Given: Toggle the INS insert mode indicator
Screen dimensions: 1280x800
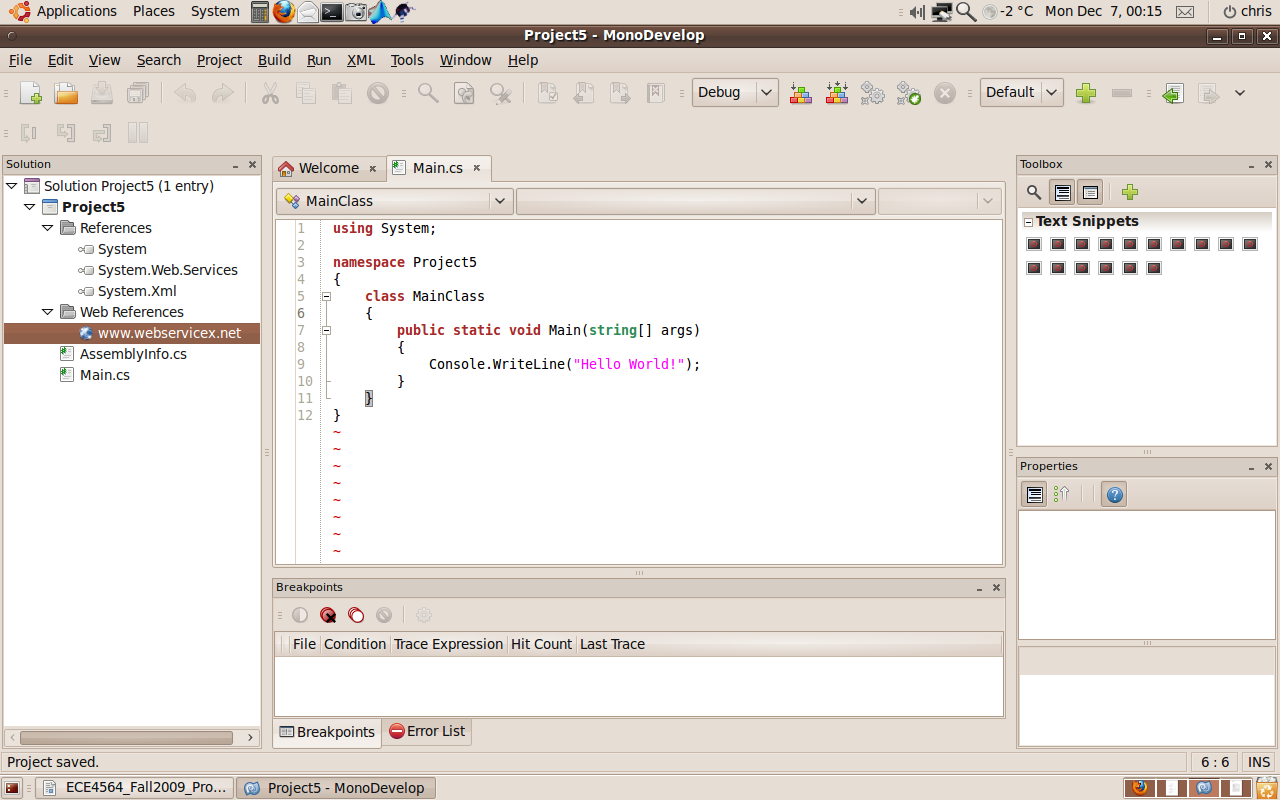Looking at the screenshot, I should coord(1258,762).
